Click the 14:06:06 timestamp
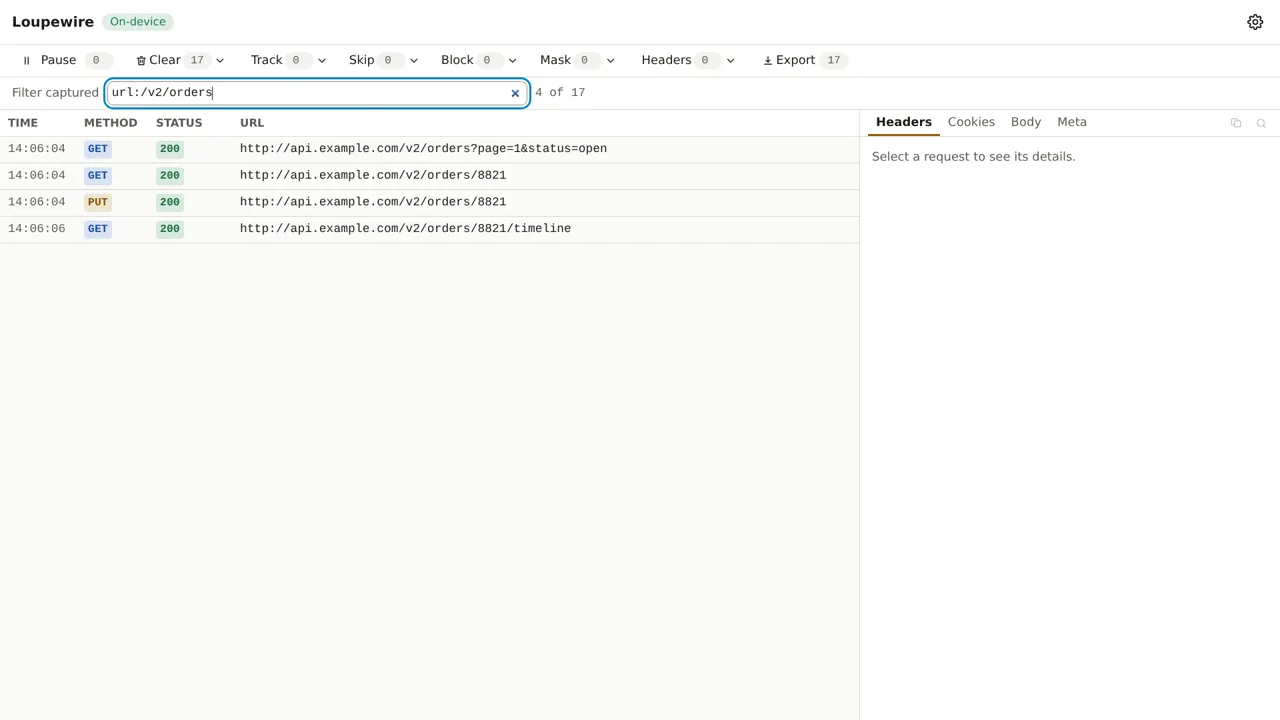 tap(37, 229)
